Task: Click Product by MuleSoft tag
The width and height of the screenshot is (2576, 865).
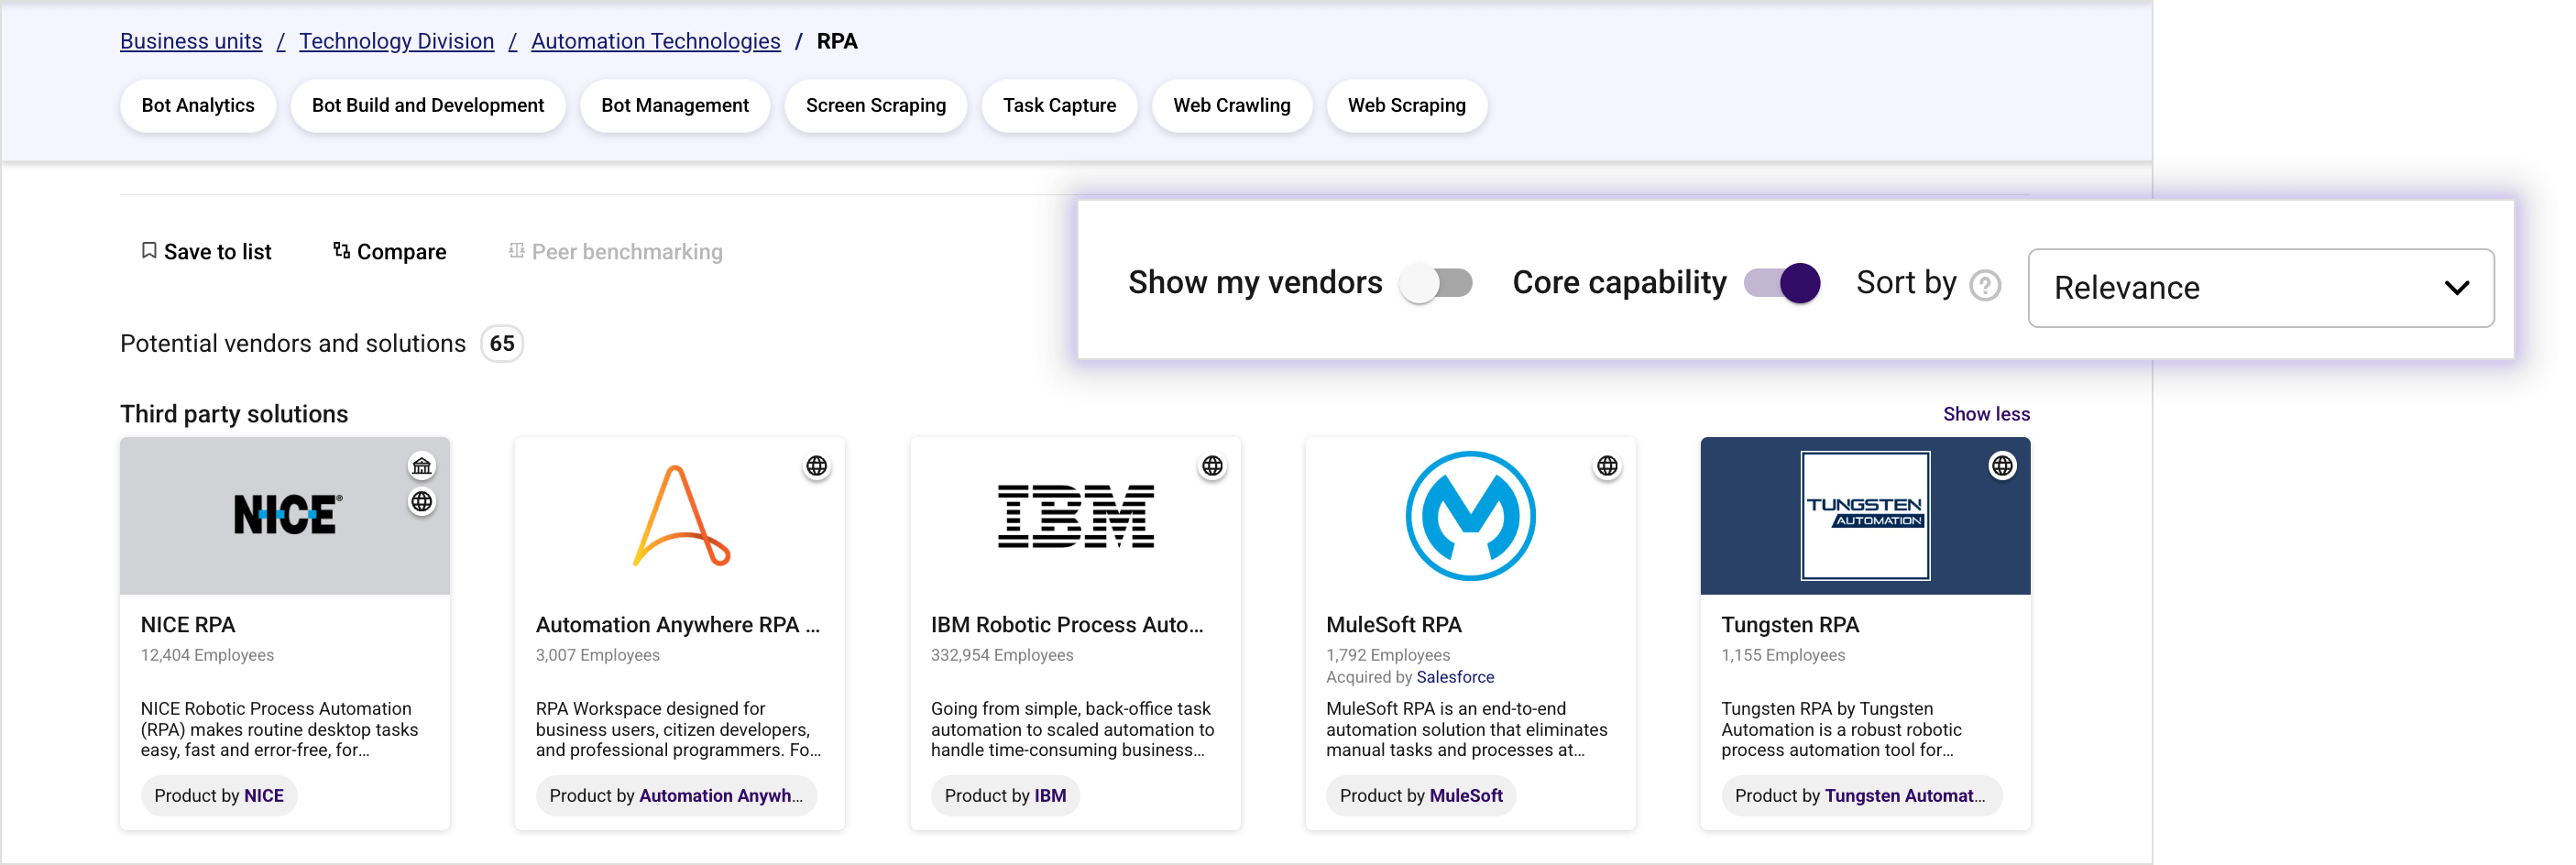Action: (1421, 796)
